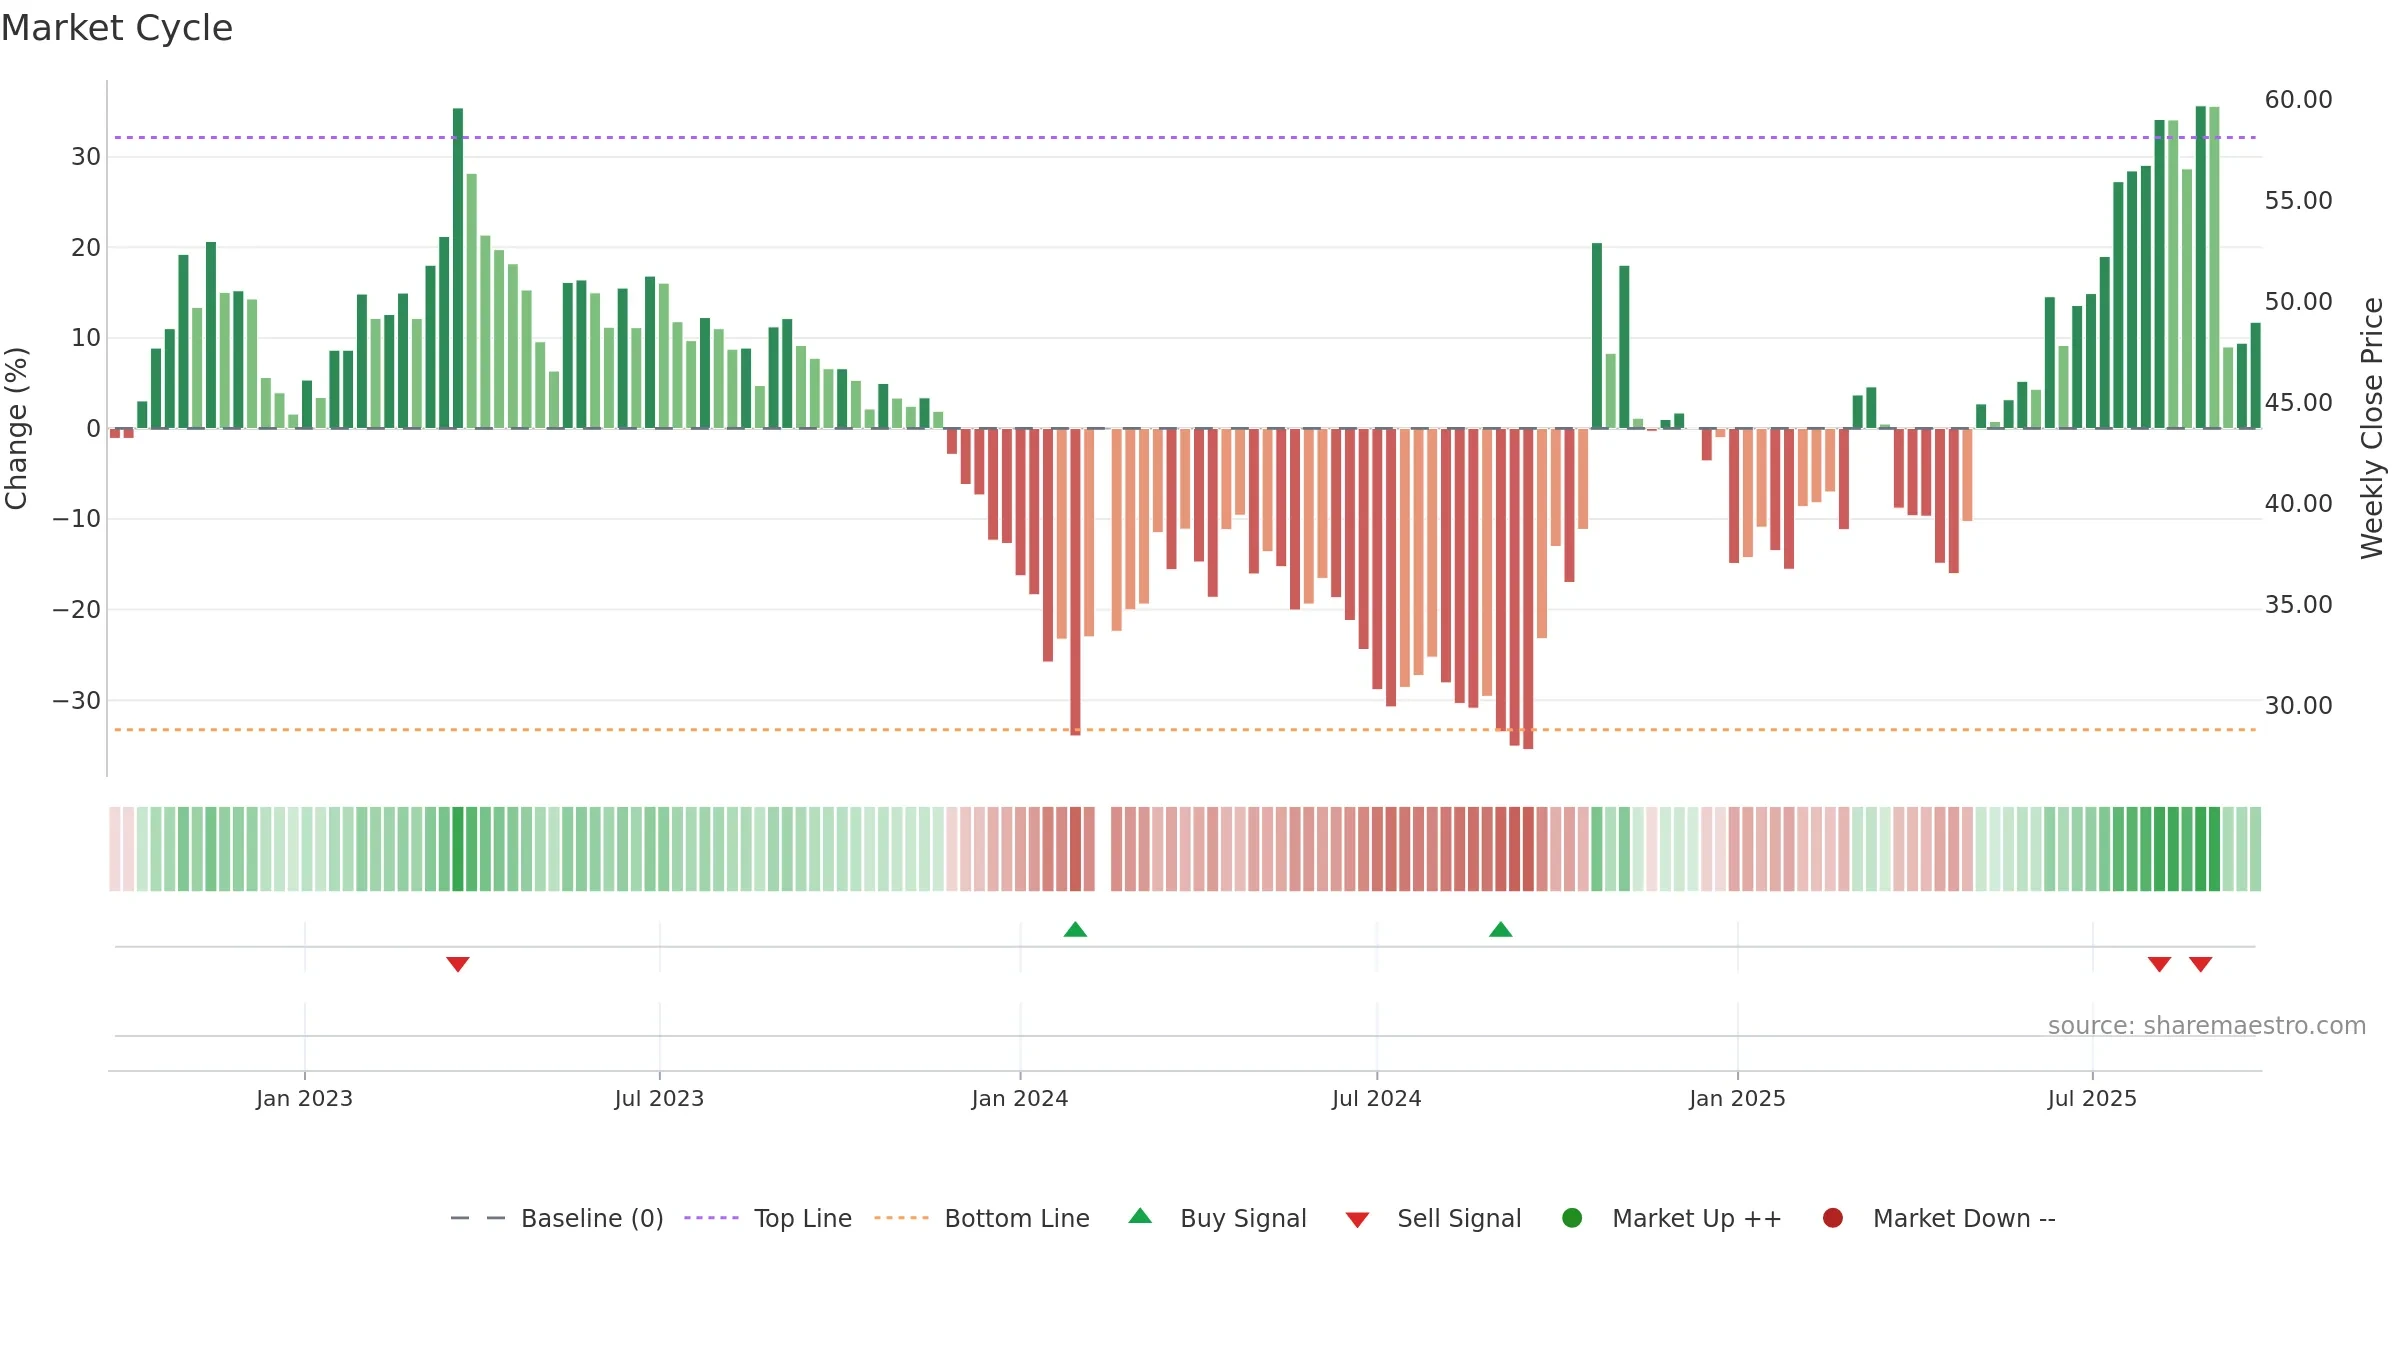
Task: Click the Jul 2024 x-axis label
Action: tap(1376, 1099)
